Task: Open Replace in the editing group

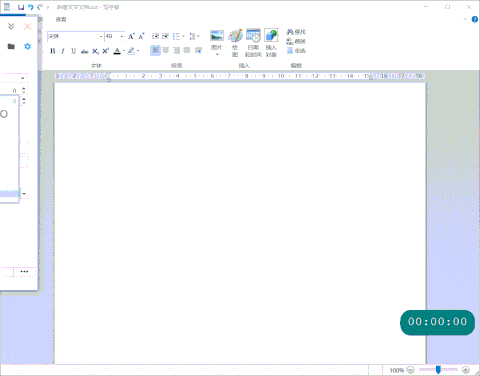Action: [296, 41]
